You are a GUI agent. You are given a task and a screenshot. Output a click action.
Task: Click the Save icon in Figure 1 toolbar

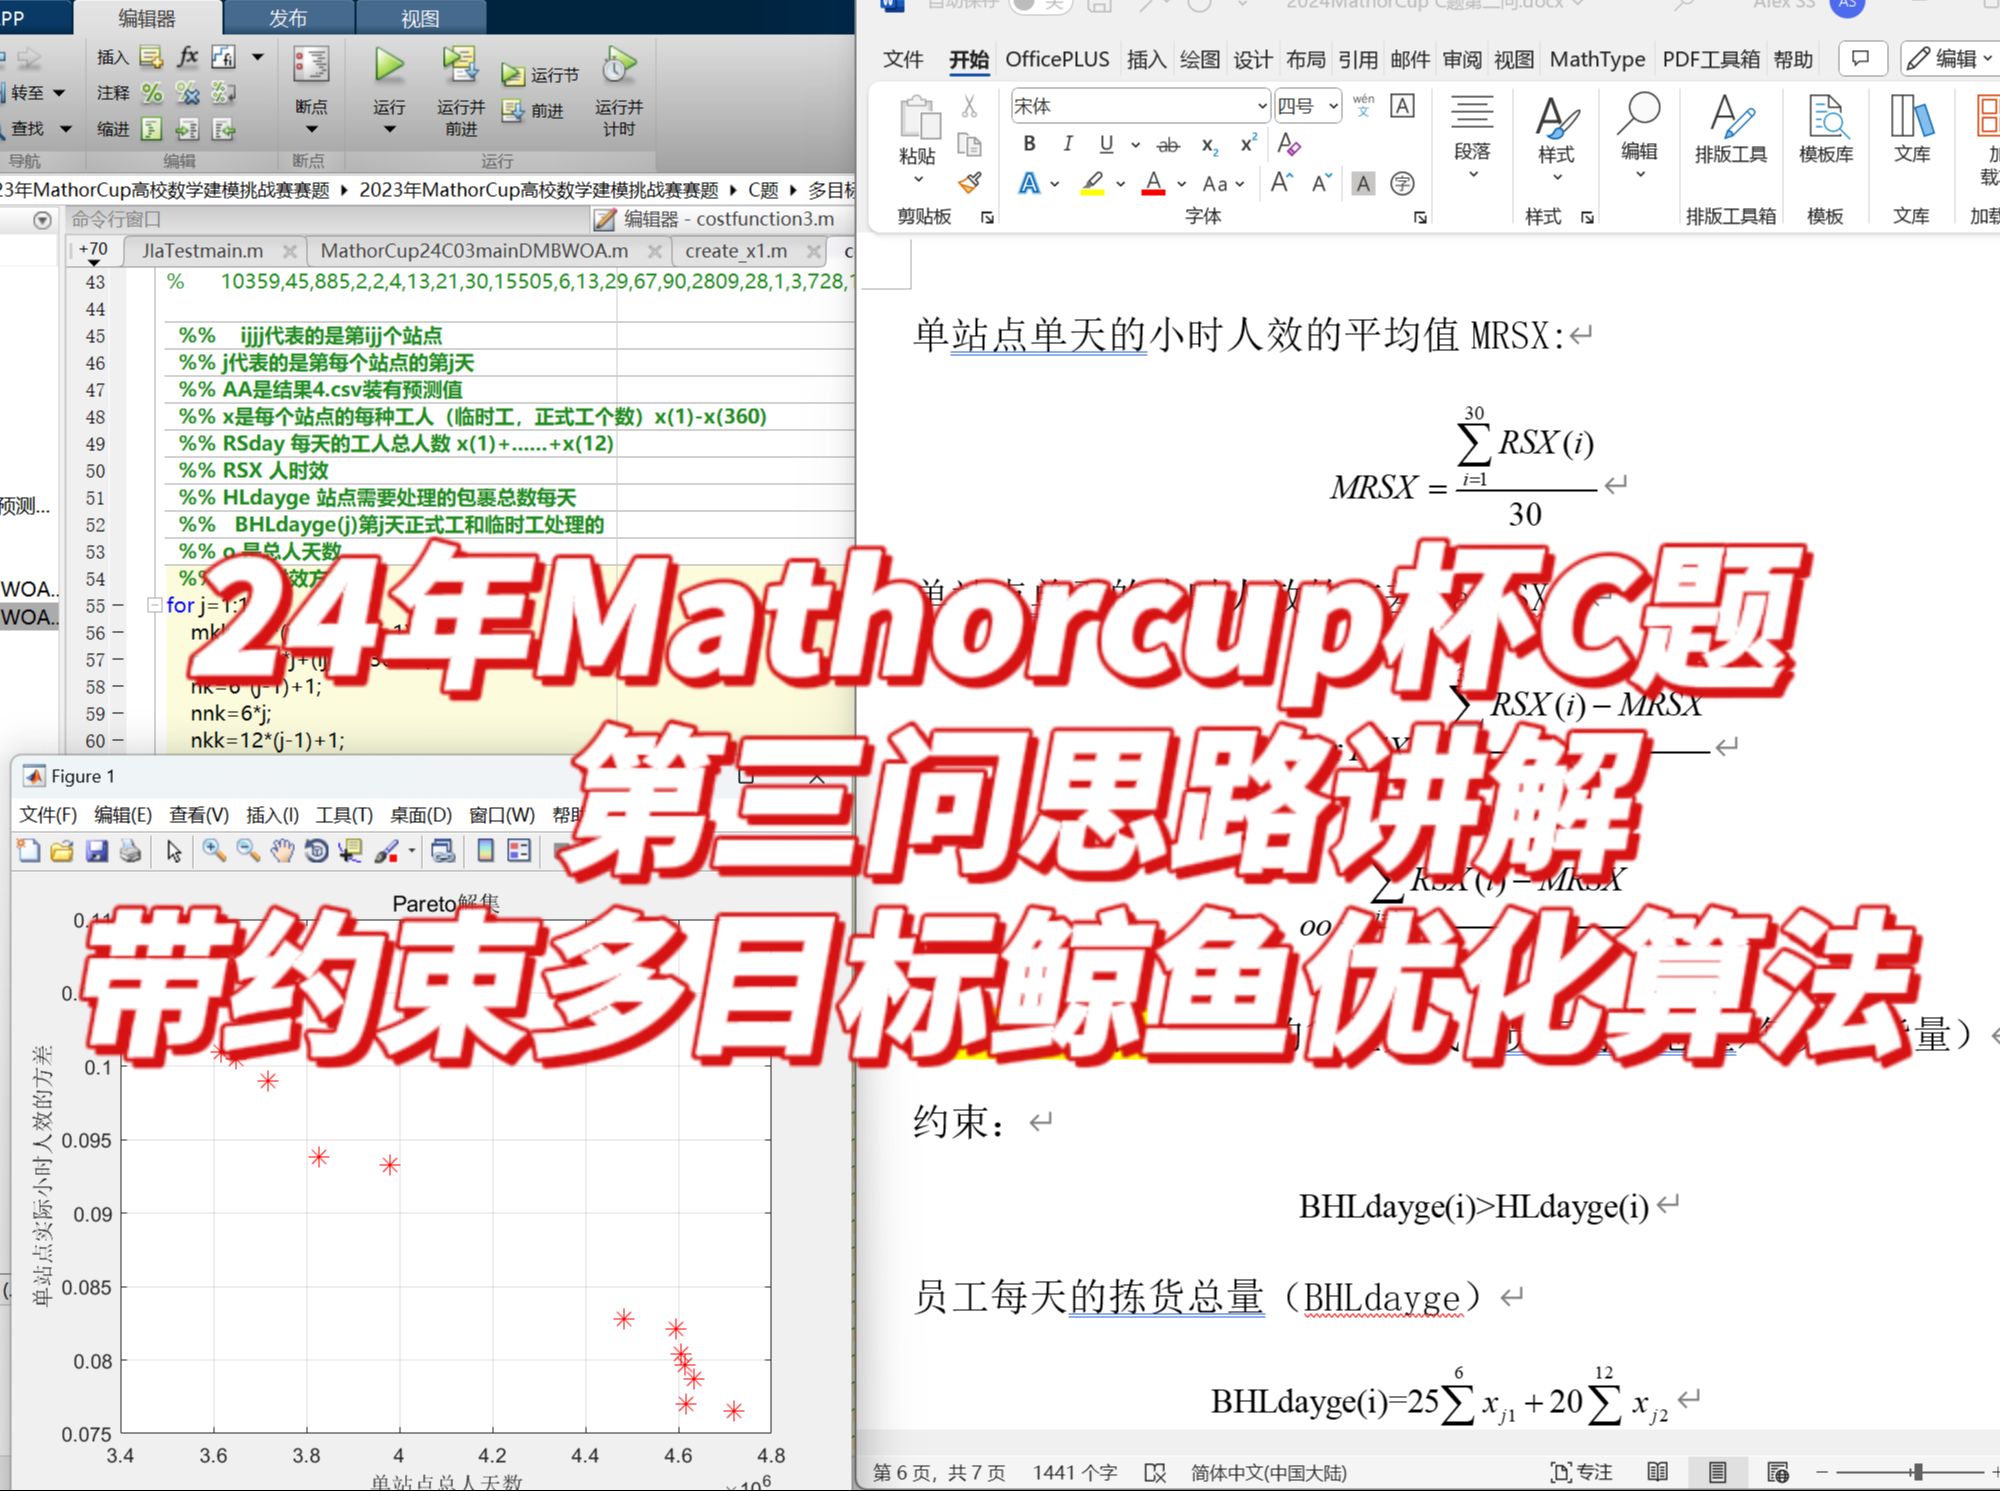tap(96, 851)
